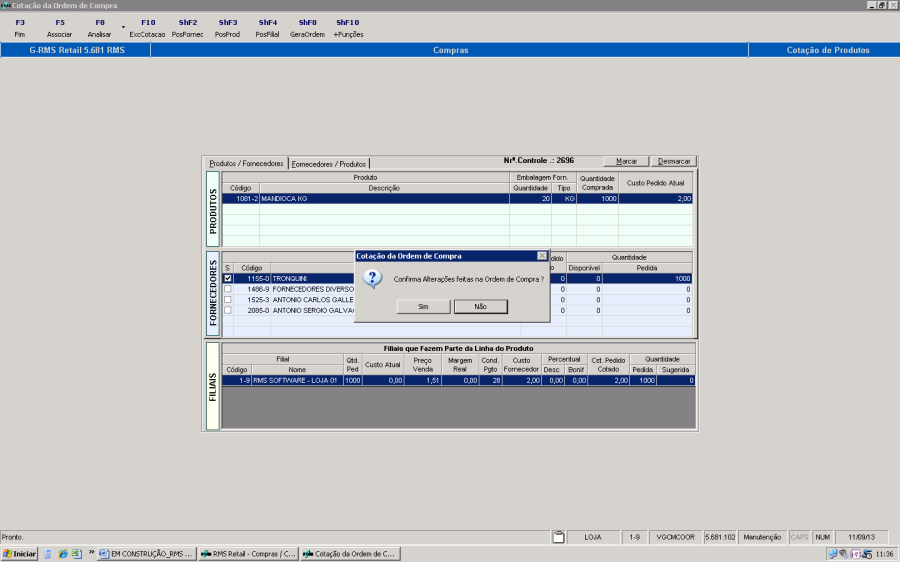Check the ANTONIO CARLOS GALLE supplier checkbox
This screenshot has width=900, height=562.
[x=228, y=300]
